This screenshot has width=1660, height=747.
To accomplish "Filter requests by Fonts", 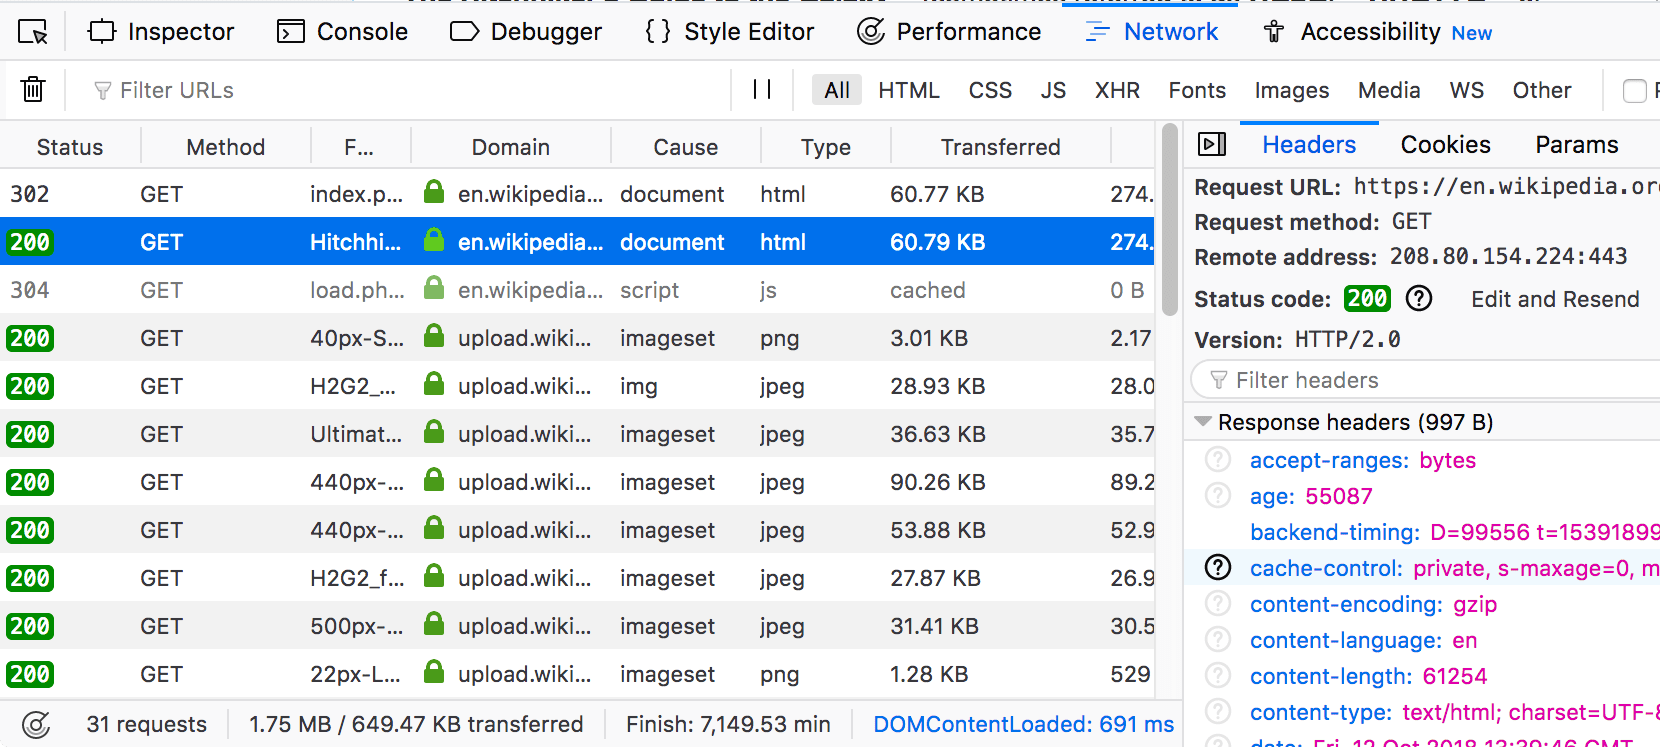I will click(x=1197, y=90).
